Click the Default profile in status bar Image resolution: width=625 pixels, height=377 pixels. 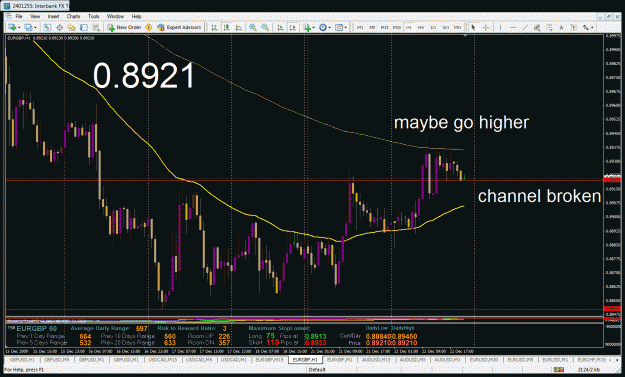[x=317, y=370]
